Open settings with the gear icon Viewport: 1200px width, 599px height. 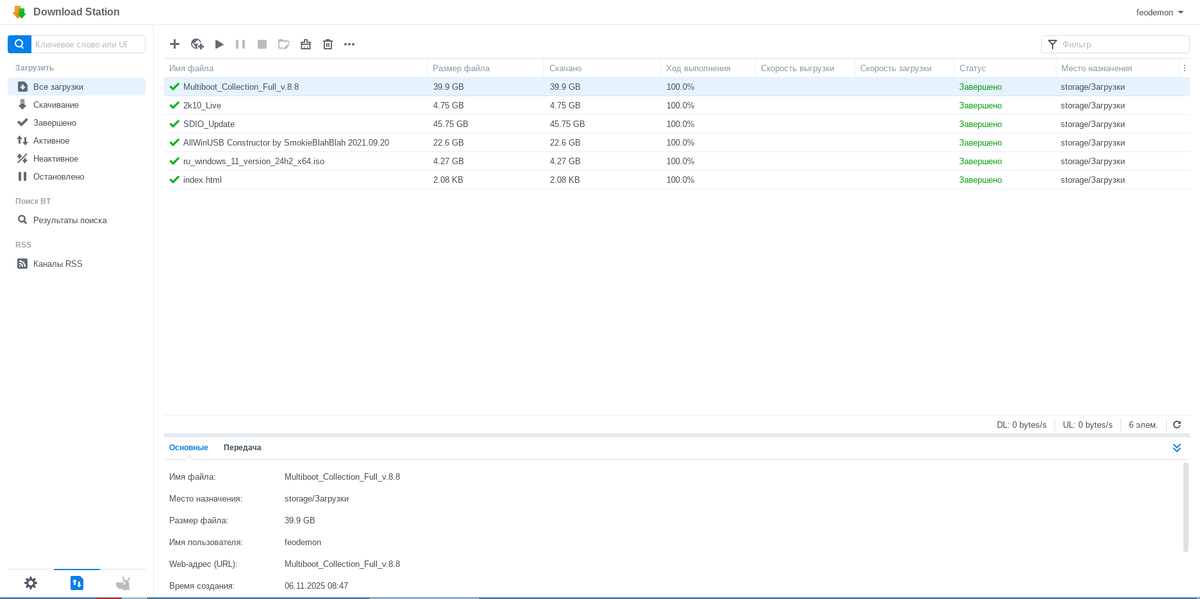tap(31, 583)
